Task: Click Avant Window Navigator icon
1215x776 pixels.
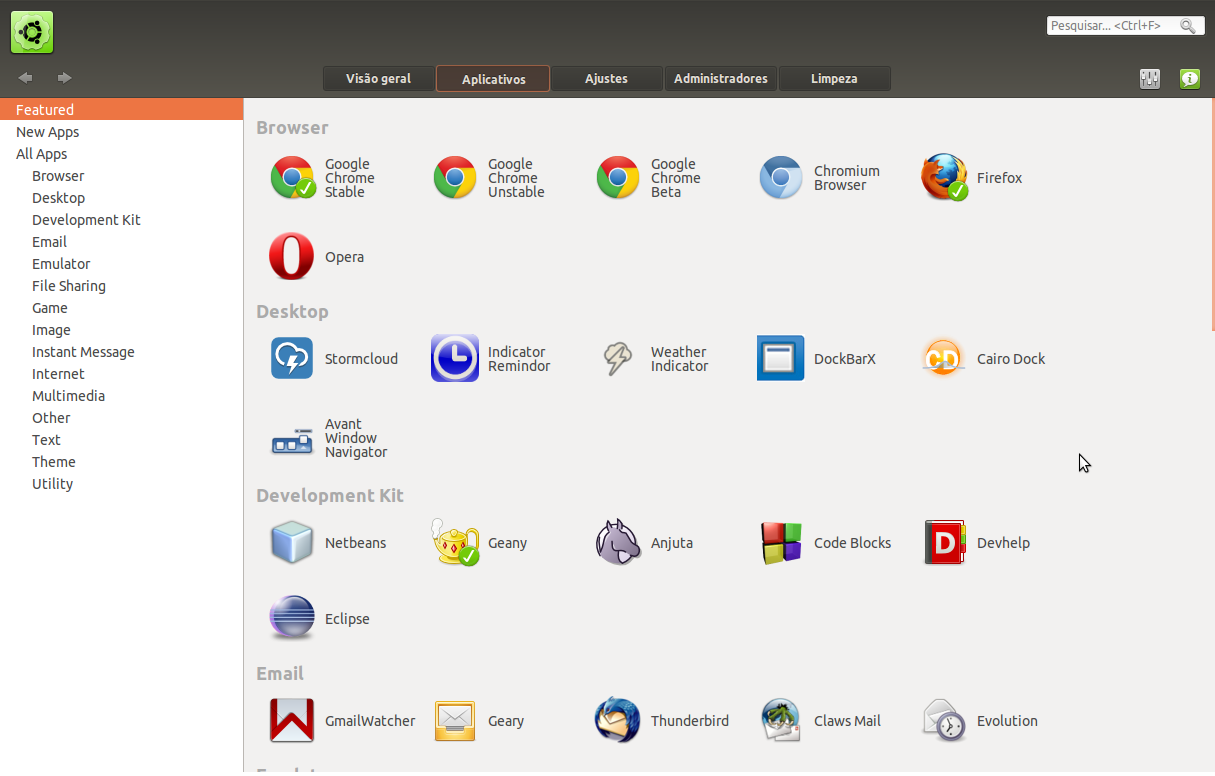Action: [292, 440]
